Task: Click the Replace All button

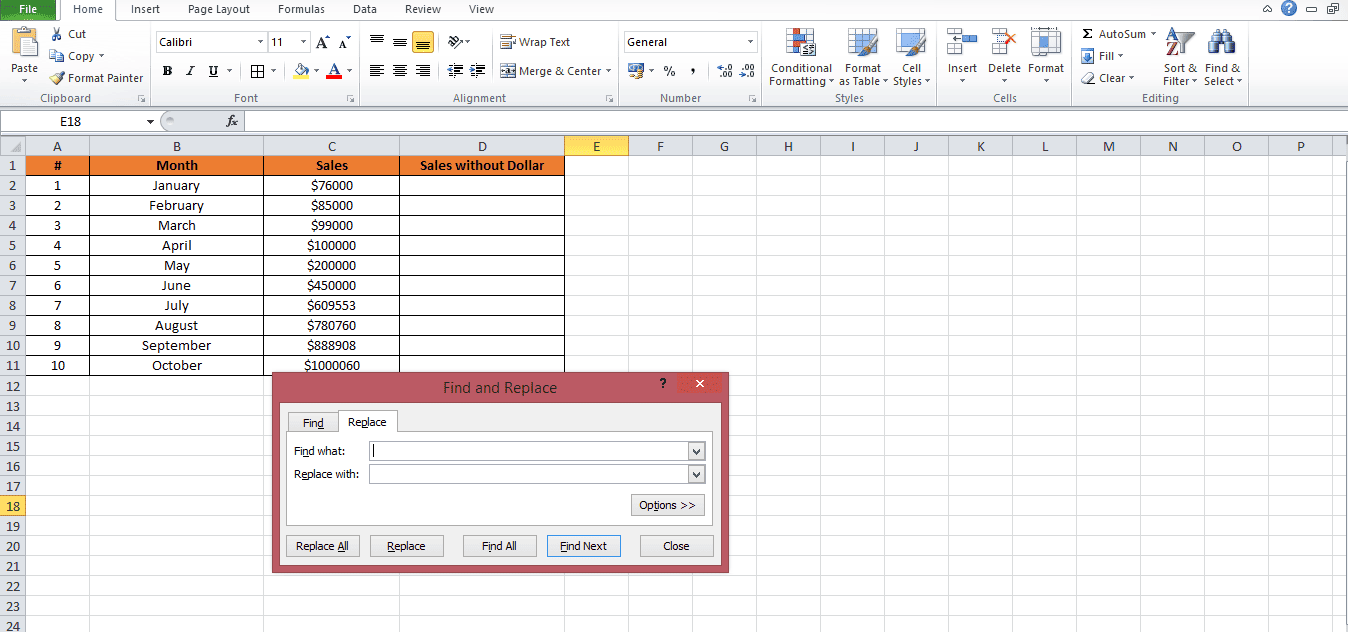Action: tap(322, 545)
